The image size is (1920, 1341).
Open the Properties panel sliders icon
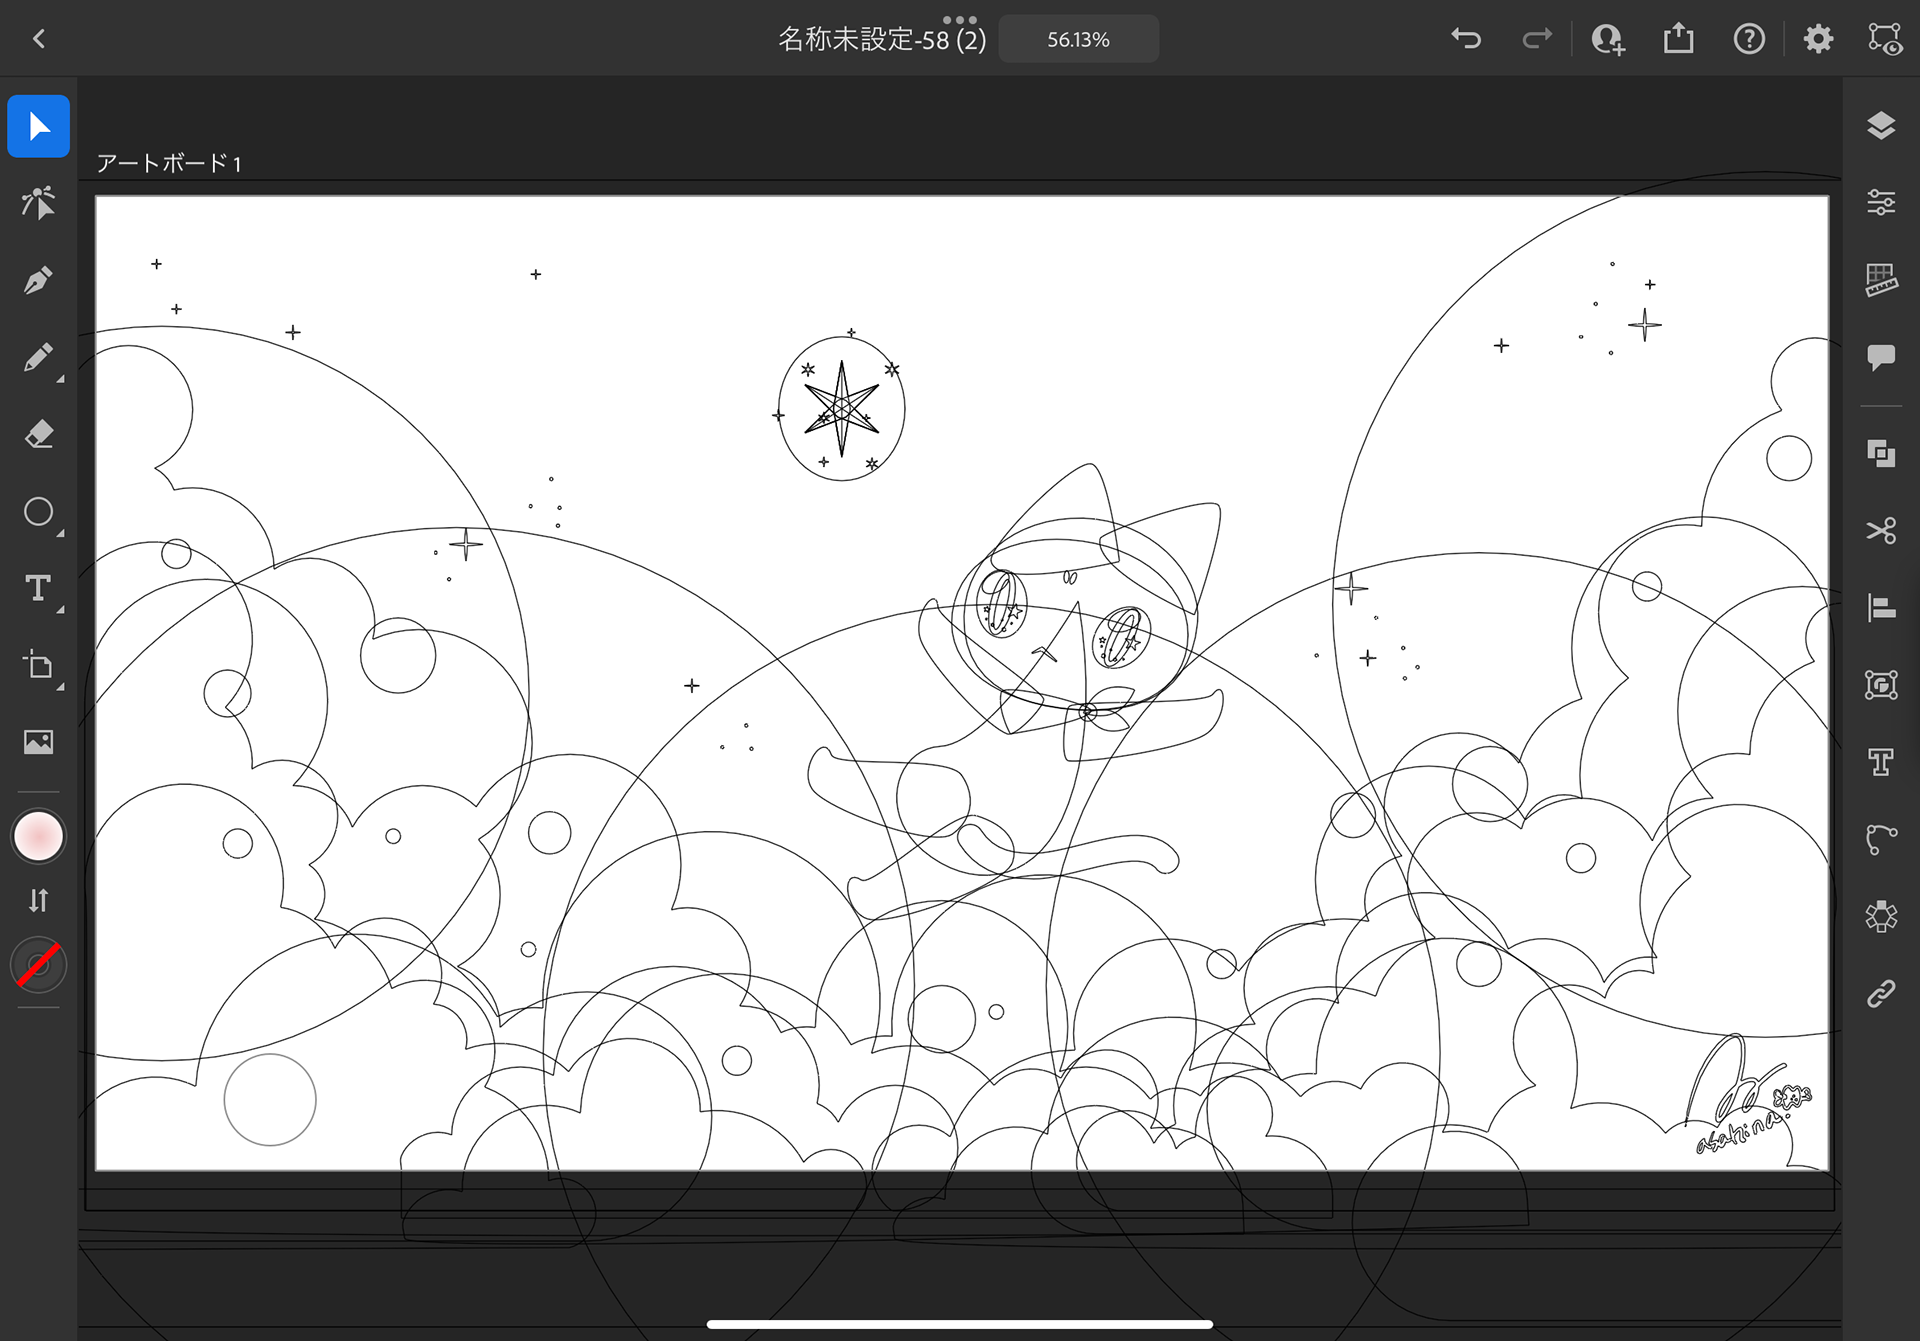click(1881, 203)
